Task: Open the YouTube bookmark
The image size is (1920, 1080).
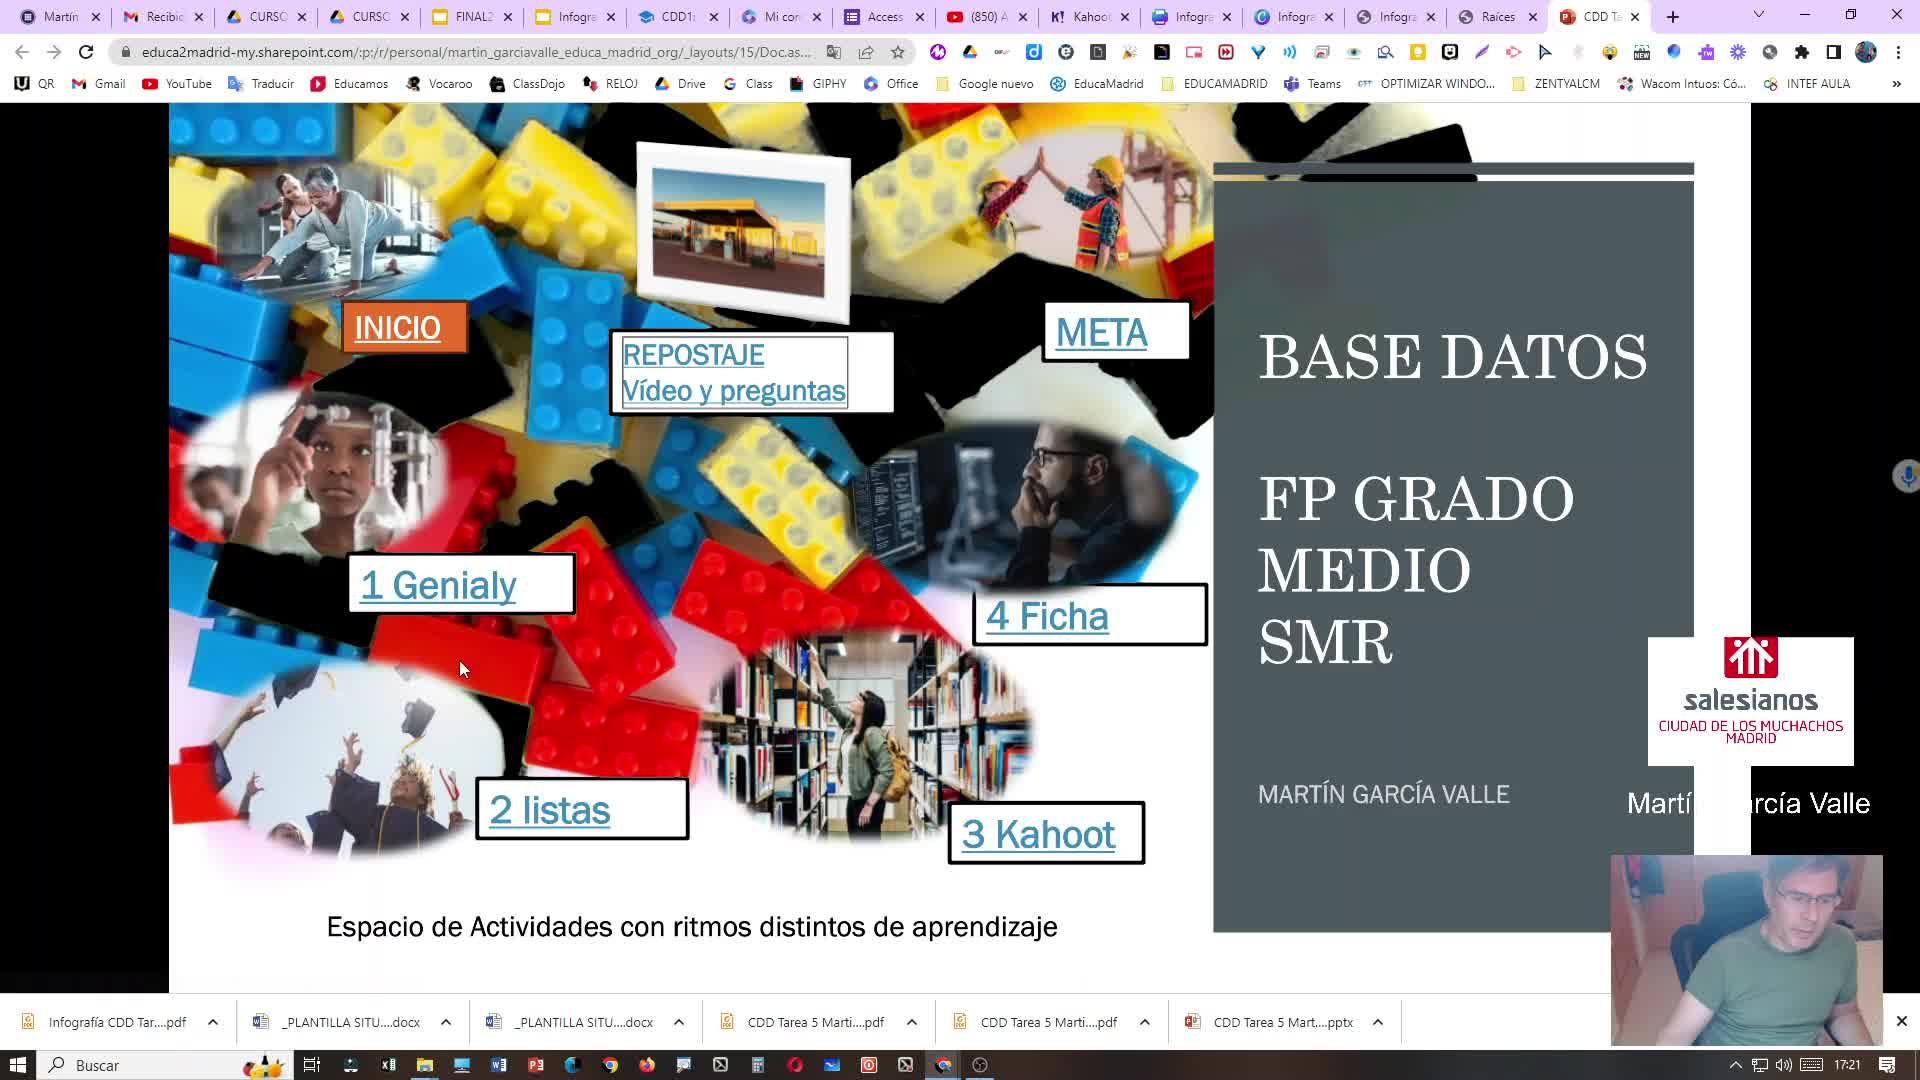Action: [177, 84]
